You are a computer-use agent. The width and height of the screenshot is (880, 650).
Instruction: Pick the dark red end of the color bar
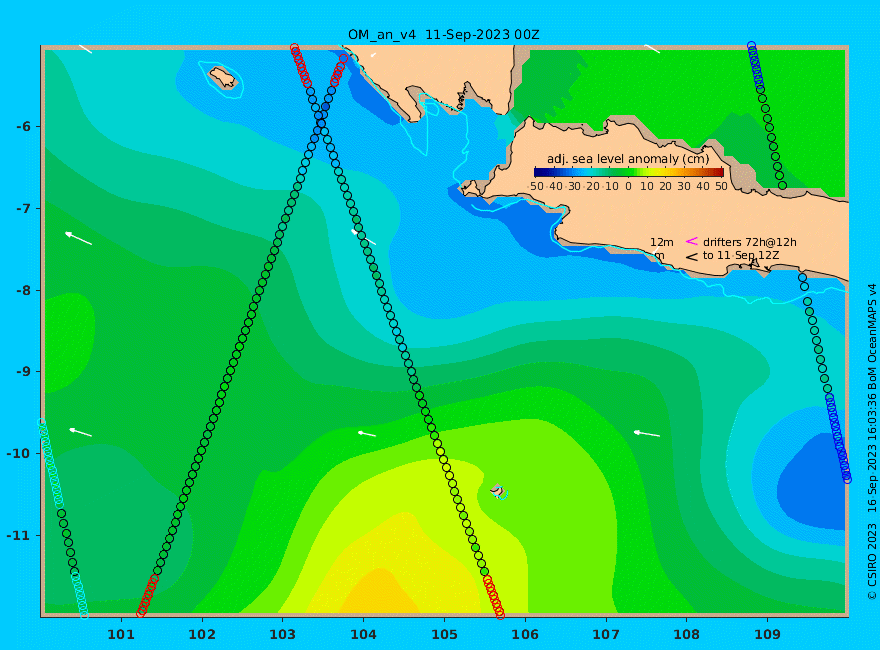pos(719,172)
